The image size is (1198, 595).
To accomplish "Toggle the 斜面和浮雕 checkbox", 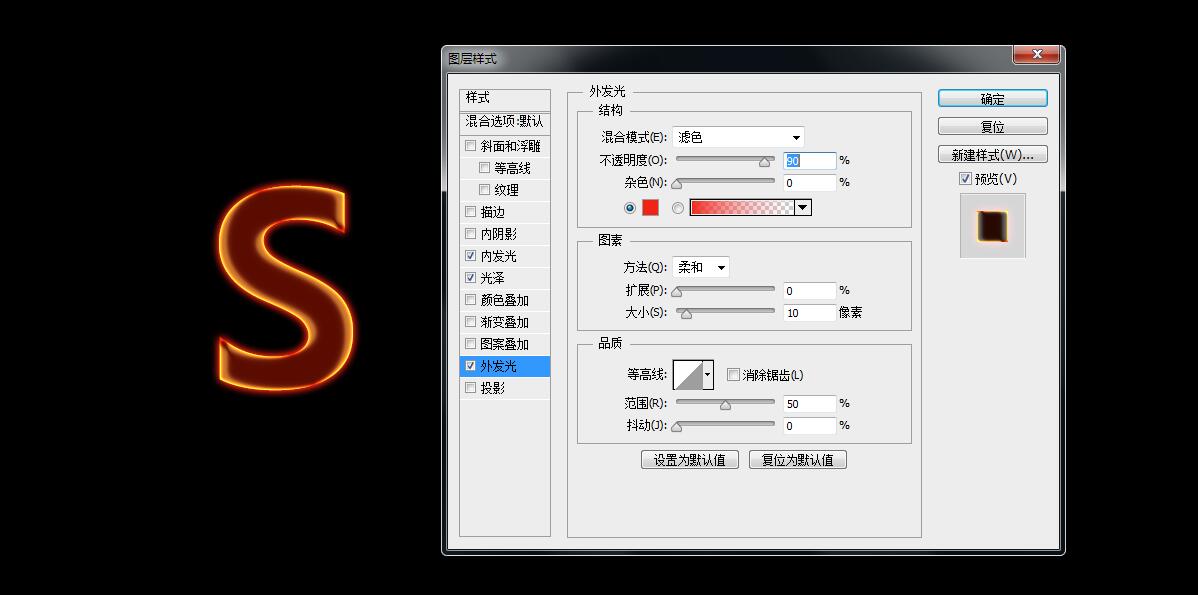I will click(471, 146).
